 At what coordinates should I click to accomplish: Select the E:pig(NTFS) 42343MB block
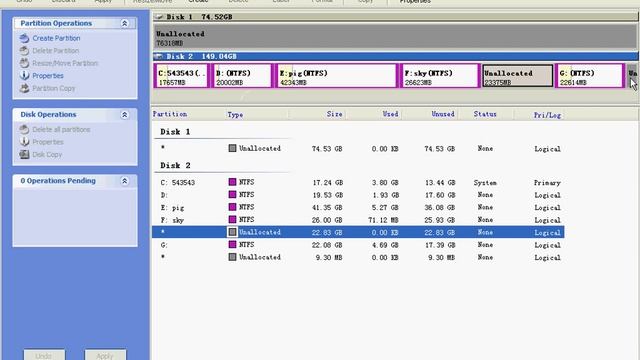pyautogui.click(x=336, y=76)
